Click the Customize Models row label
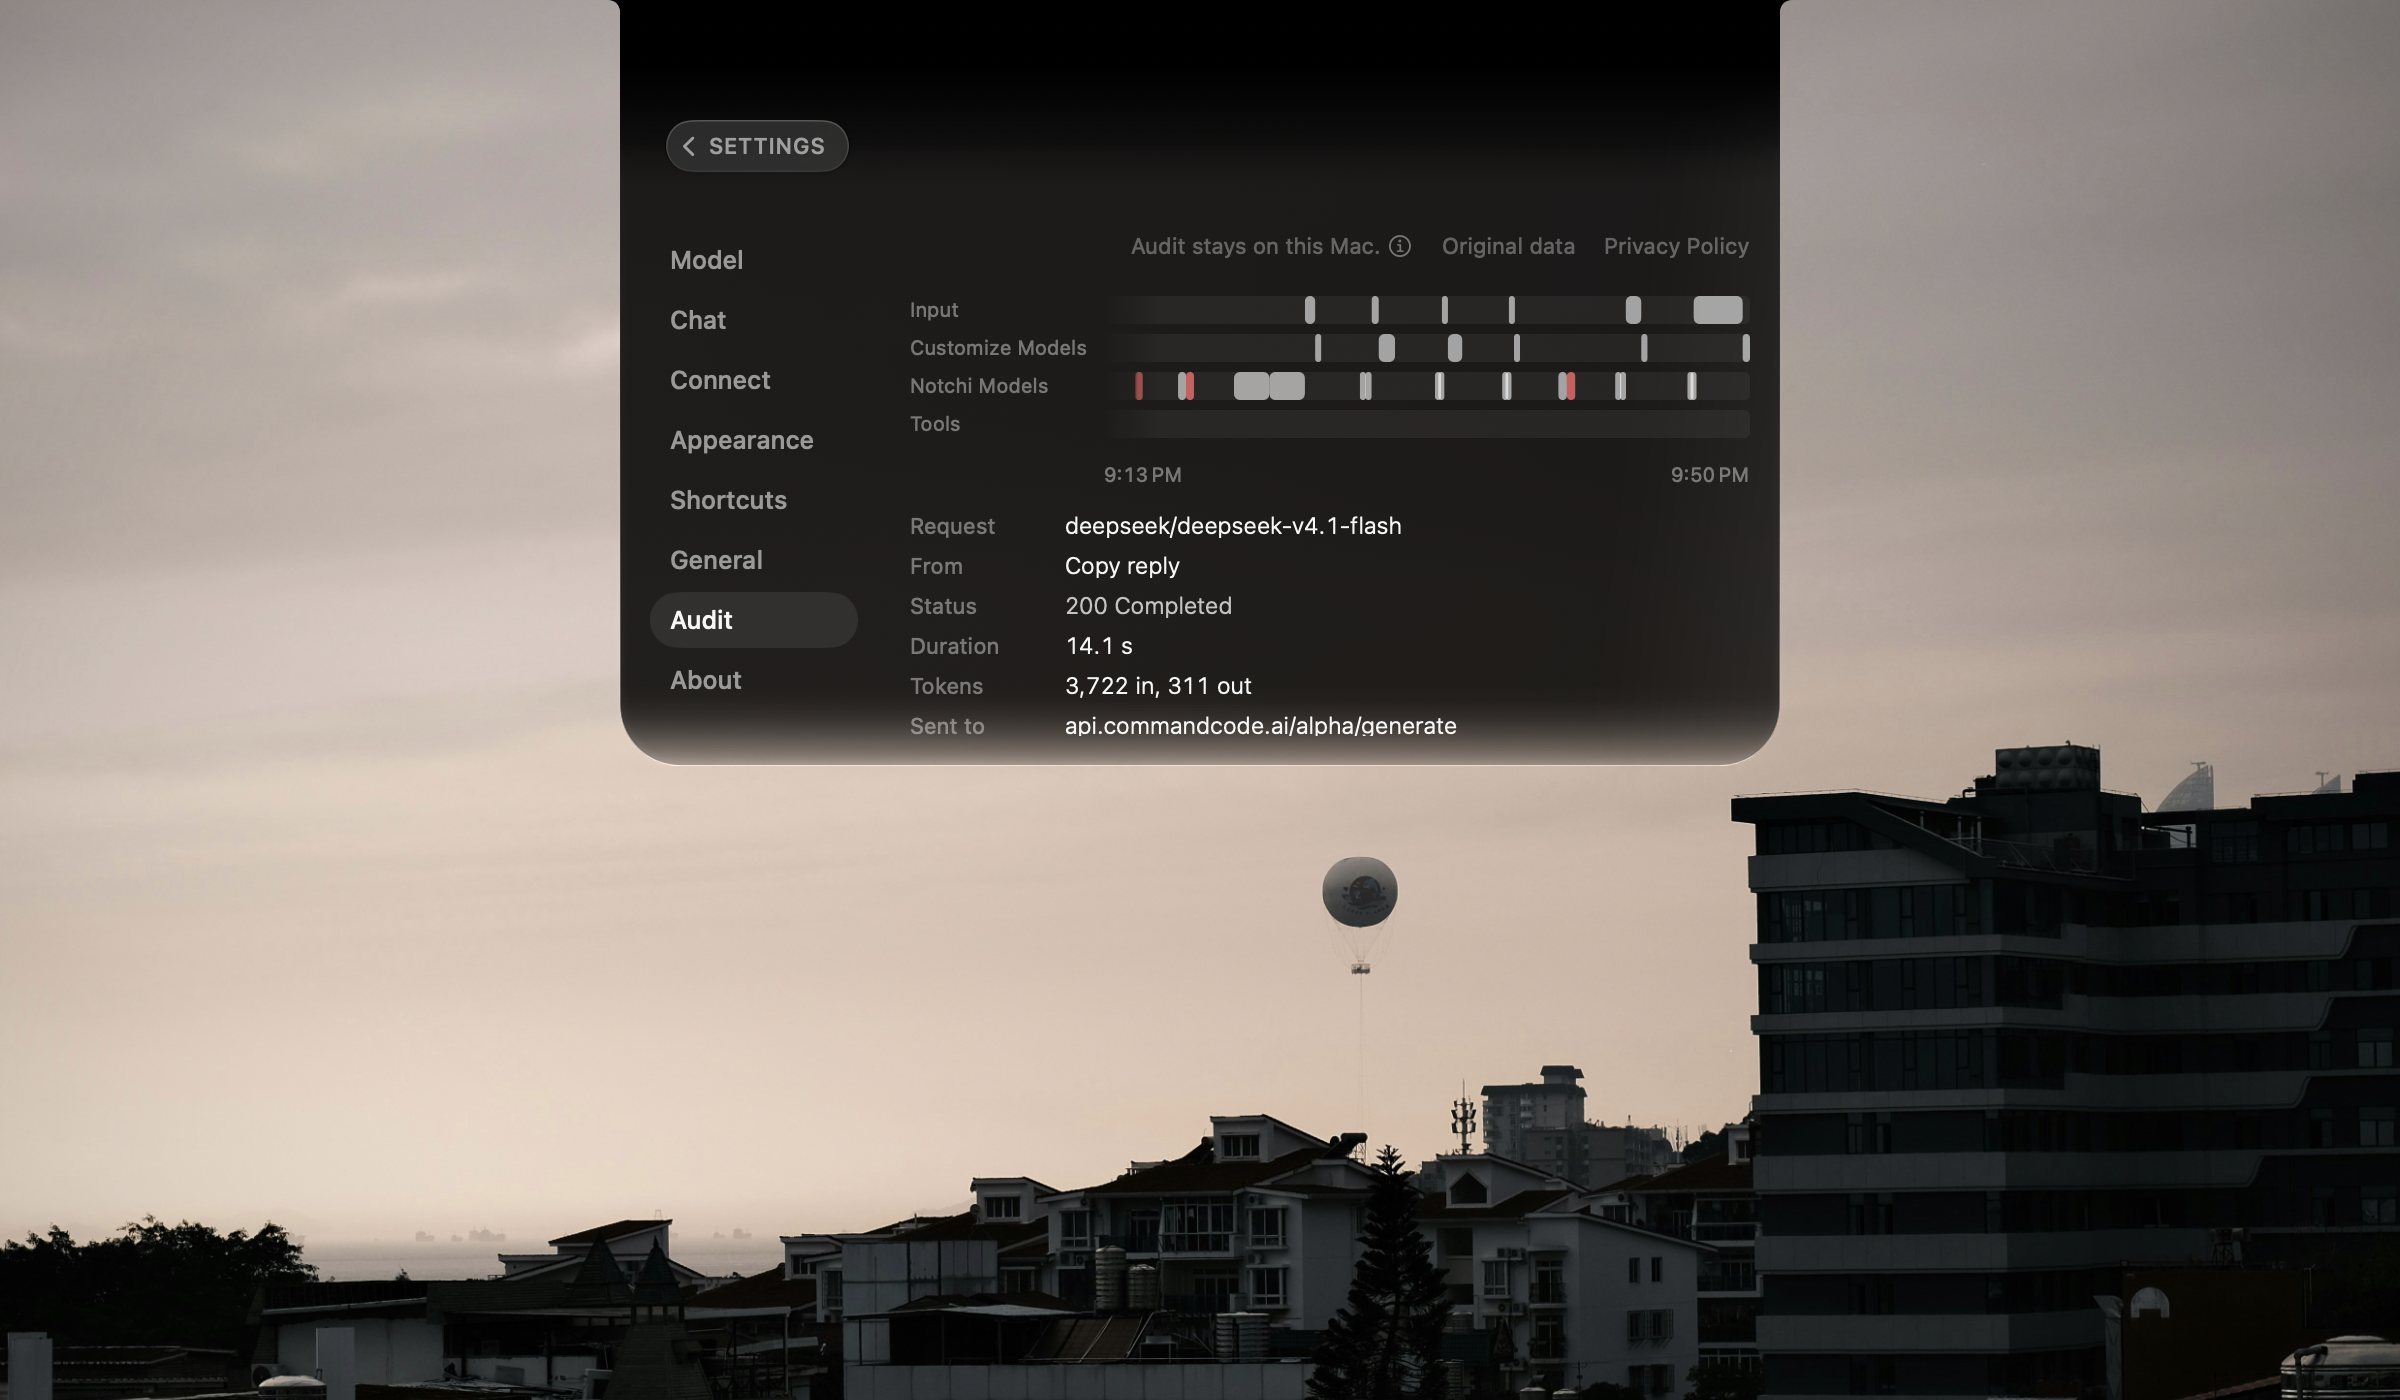Viewport: 2400px width, 1400px height. click(x=998, y=348)
